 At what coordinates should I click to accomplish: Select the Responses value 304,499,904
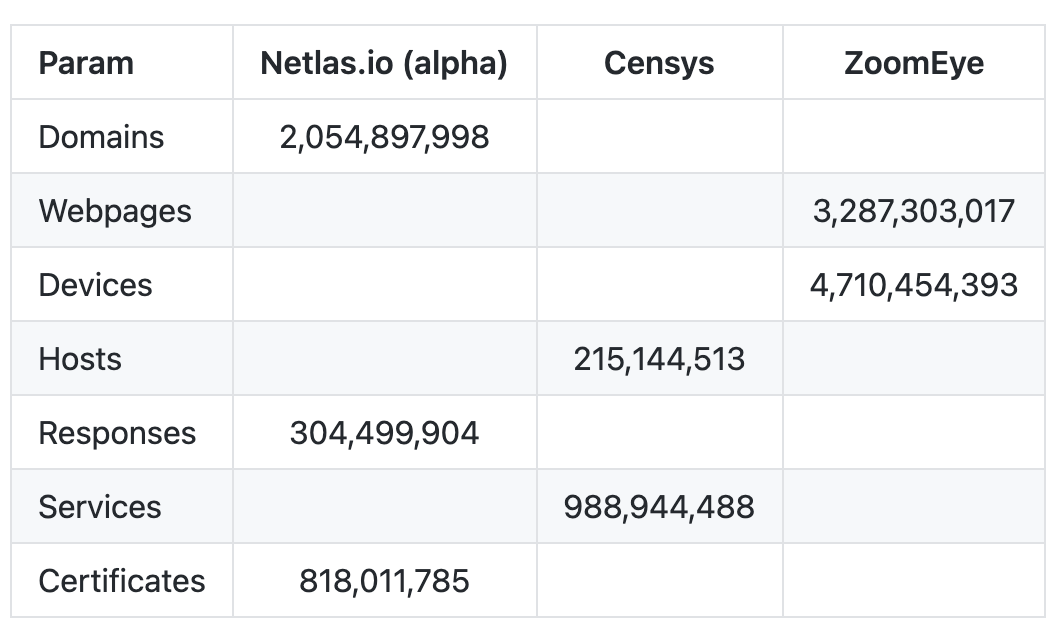(x=384, y=433)
